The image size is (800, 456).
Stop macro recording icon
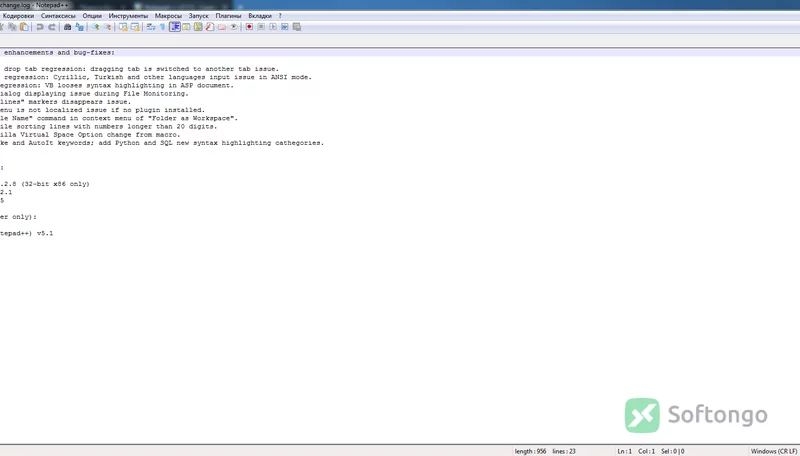261,27
